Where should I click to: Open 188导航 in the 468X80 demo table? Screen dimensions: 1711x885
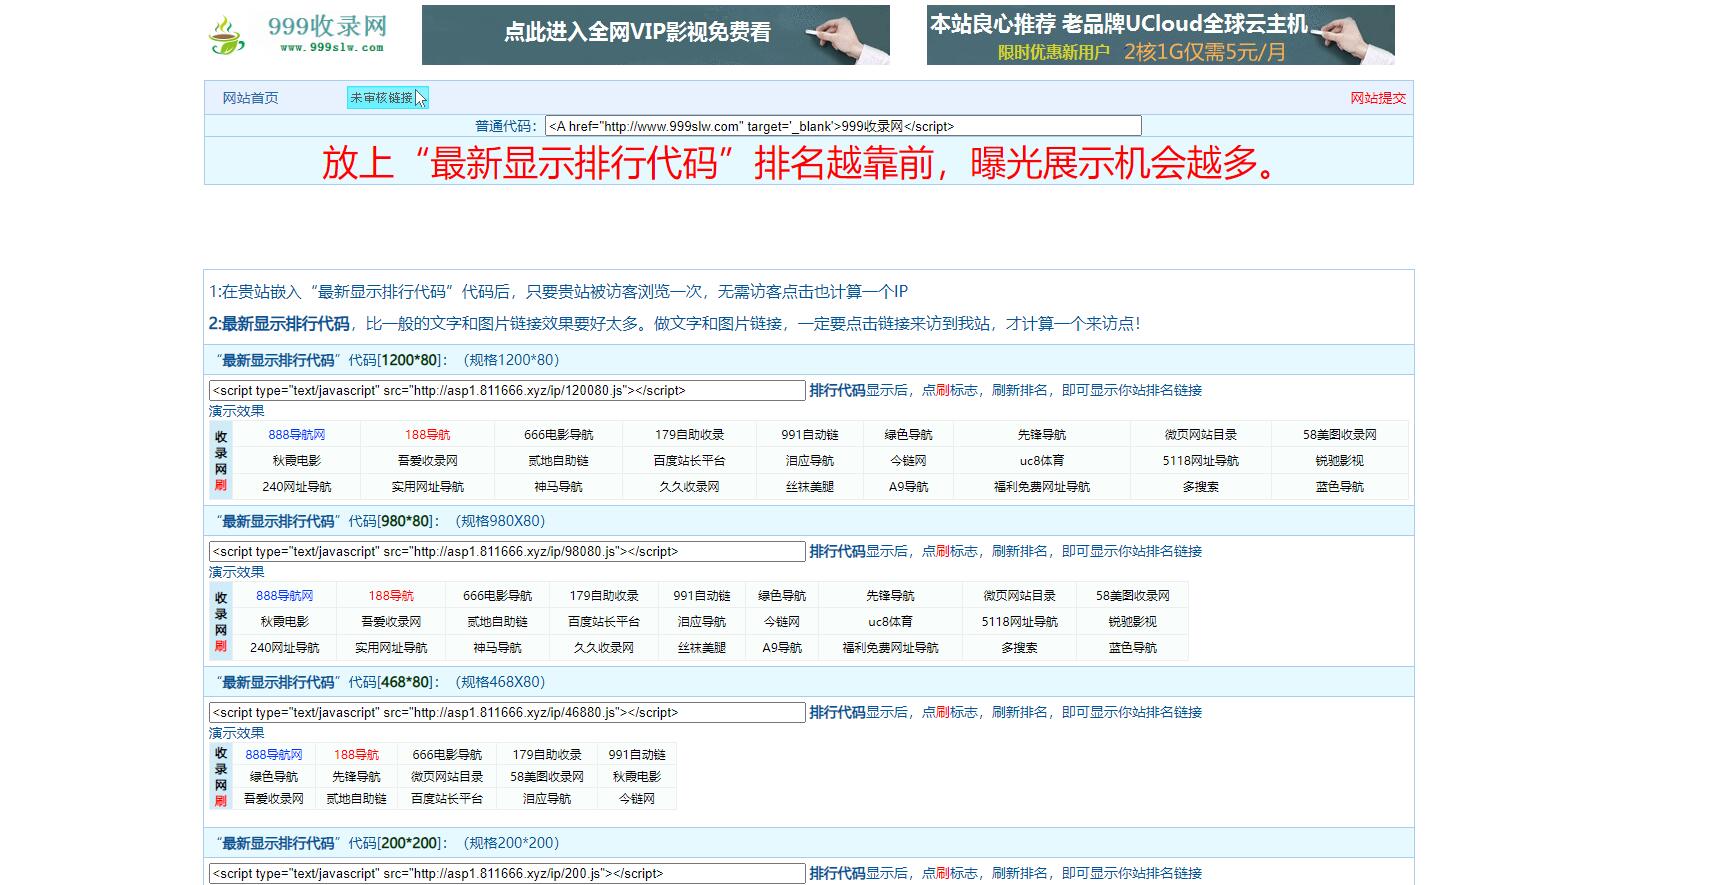[x=357, y=755]
